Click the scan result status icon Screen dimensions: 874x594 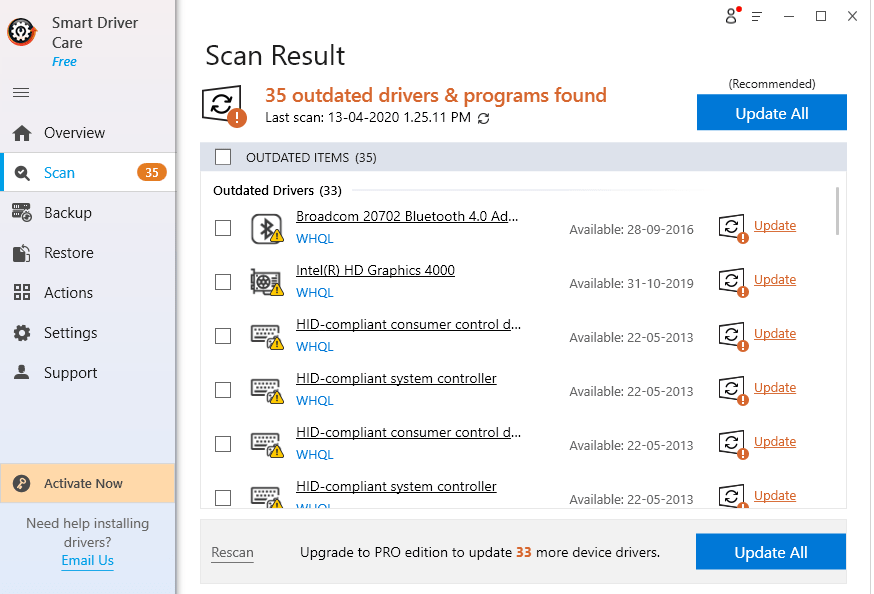click(224, 106)
